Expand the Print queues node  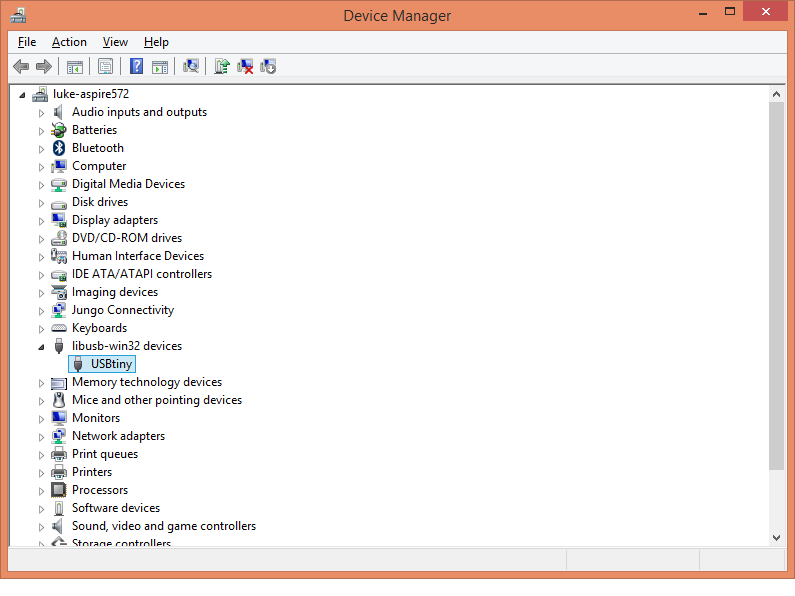pos(41,455)
